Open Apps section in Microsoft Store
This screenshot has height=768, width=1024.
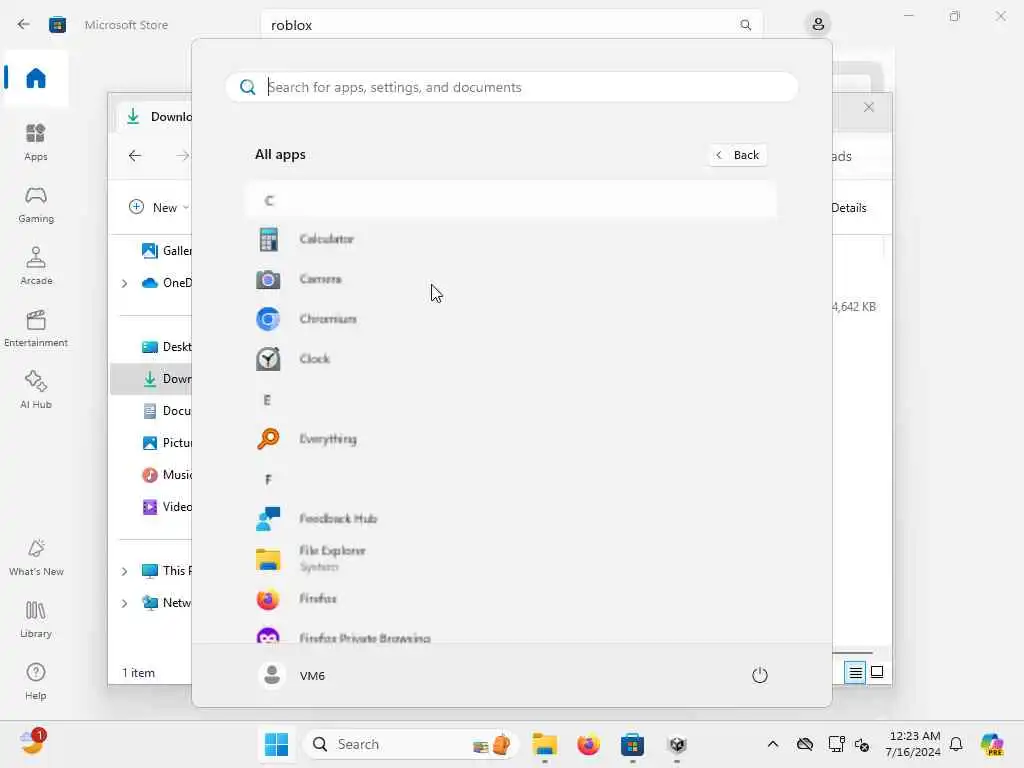[x=36, y=142]
